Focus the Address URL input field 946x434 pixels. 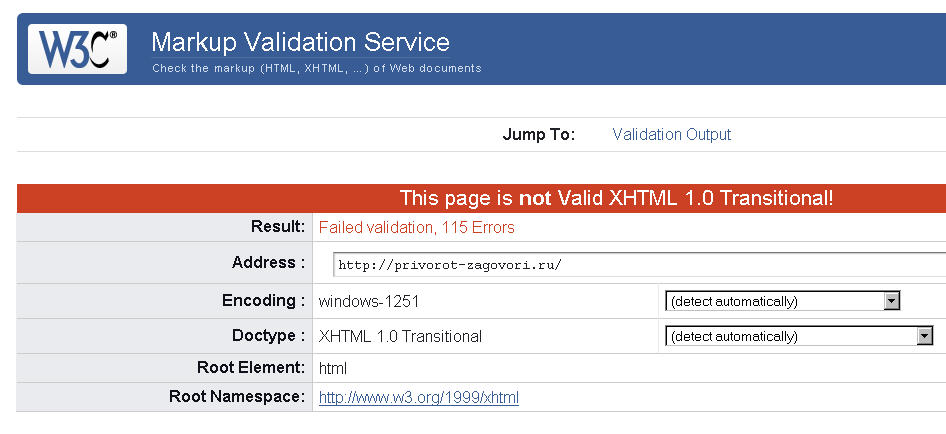640,264
